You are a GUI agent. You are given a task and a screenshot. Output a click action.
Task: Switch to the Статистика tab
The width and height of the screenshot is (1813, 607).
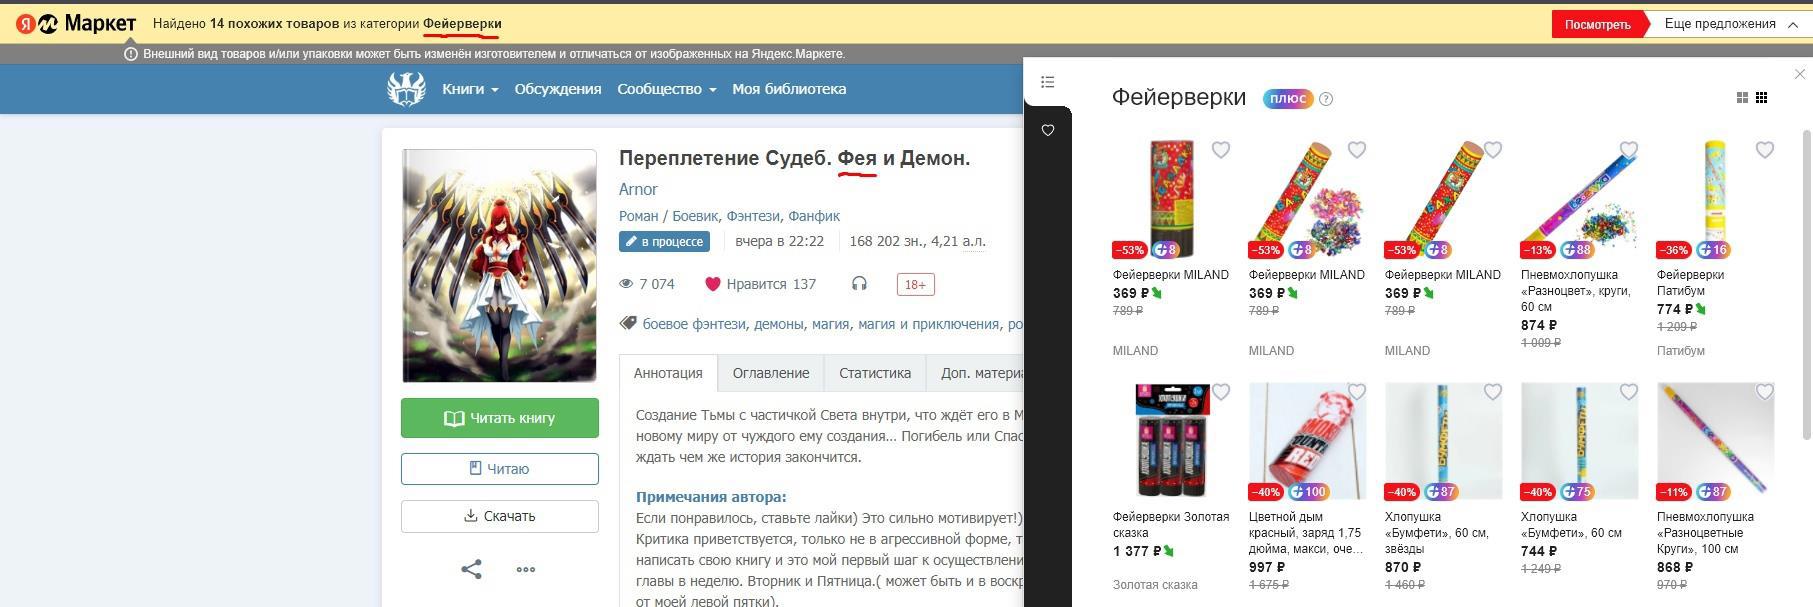point(875,373)
